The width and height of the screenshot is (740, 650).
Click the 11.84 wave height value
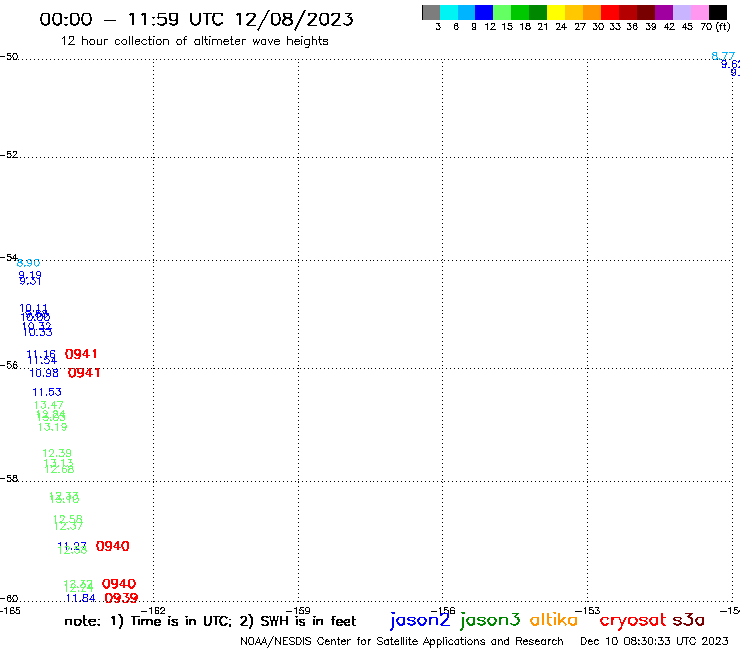[80, 598]
